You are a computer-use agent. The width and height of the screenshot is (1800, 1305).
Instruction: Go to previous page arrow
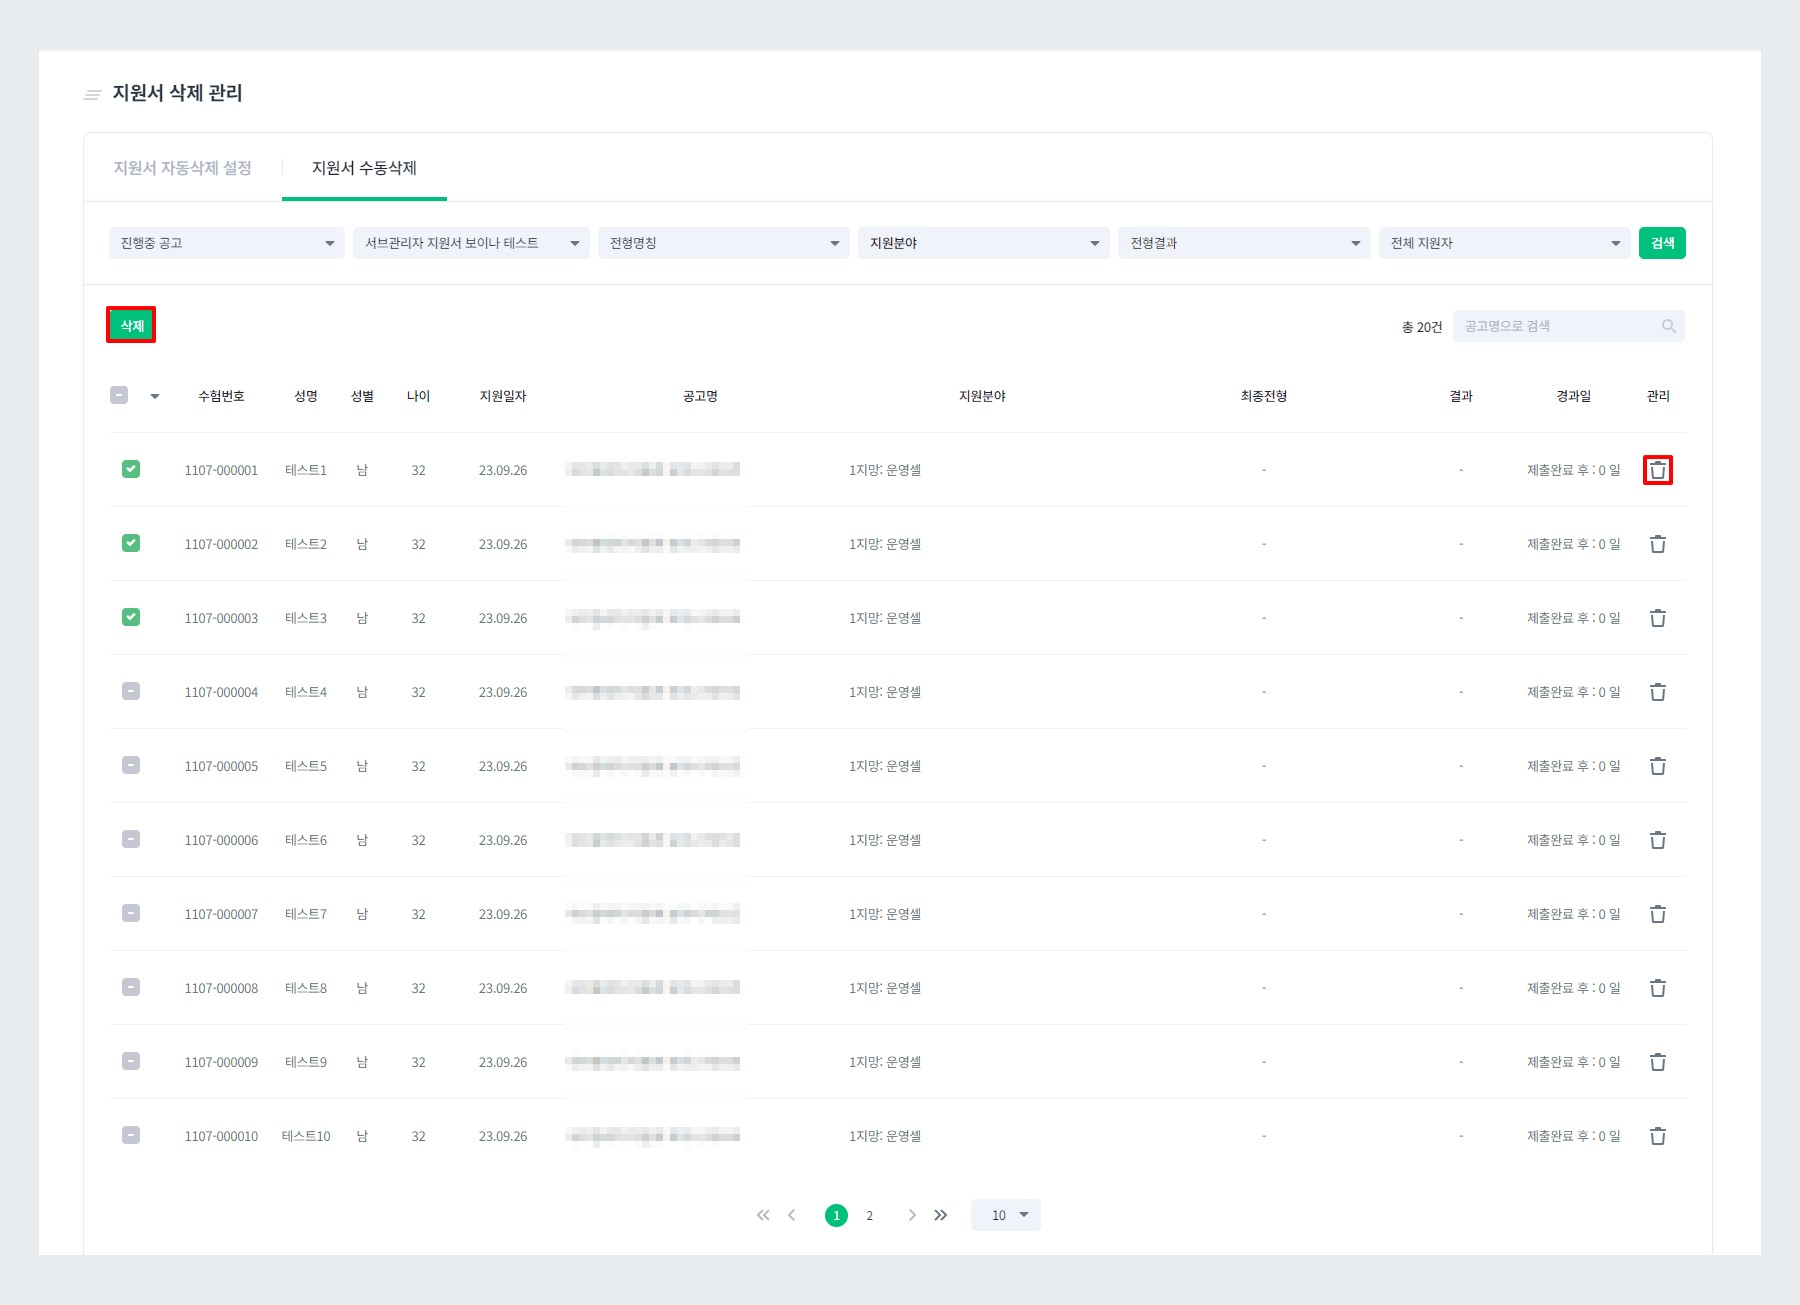792,1215
